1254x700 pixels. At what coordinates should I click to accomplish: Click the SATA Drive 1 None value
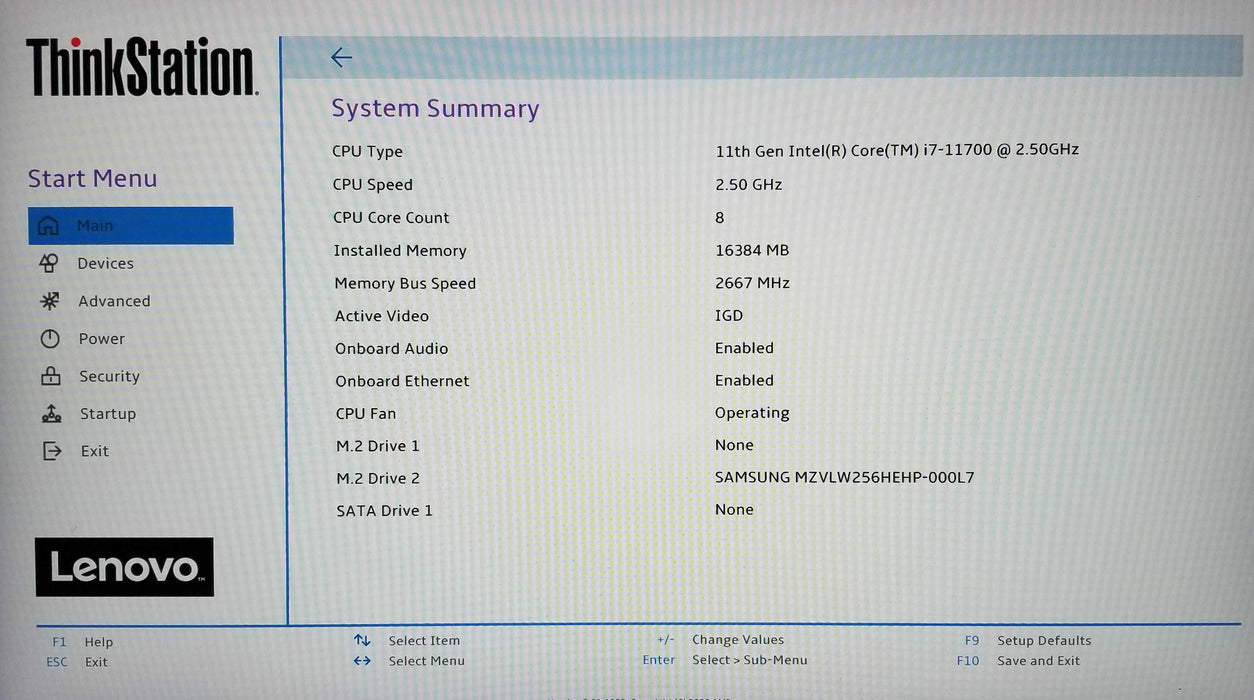click(x=734, y=510)
